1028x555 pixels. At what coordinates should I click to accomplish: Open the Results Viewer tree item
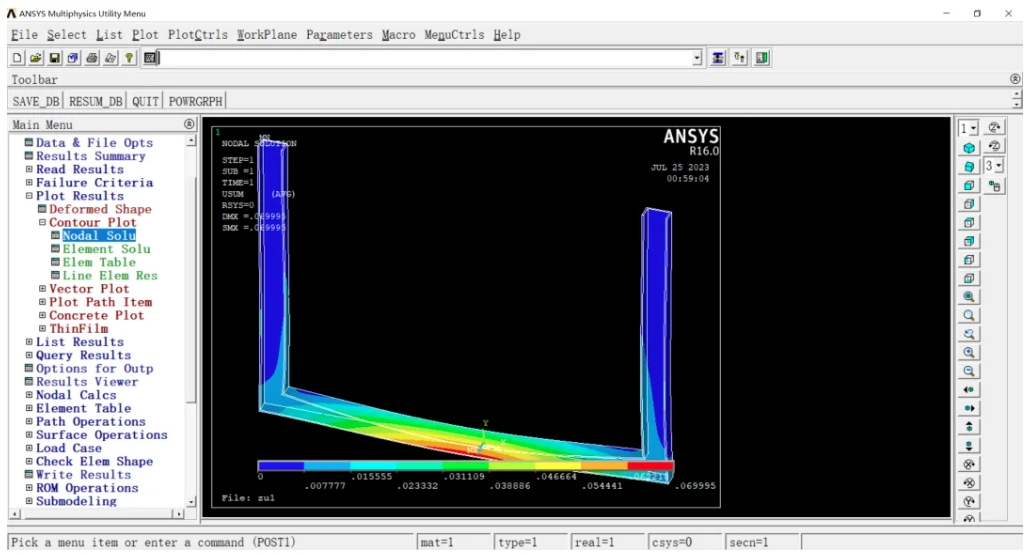click(87, 381)
